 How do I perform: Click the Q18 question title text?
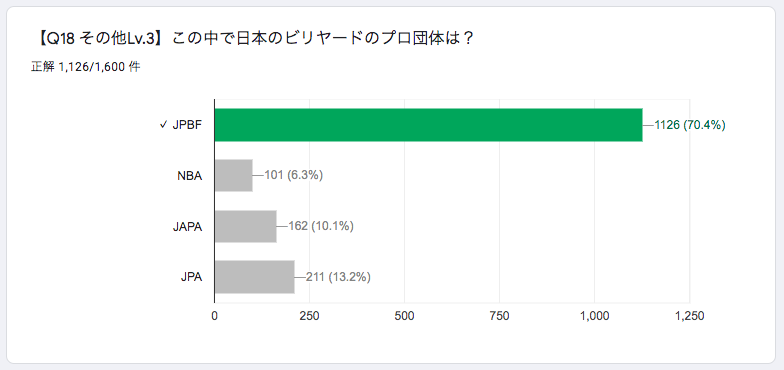(x=254, y=38)
